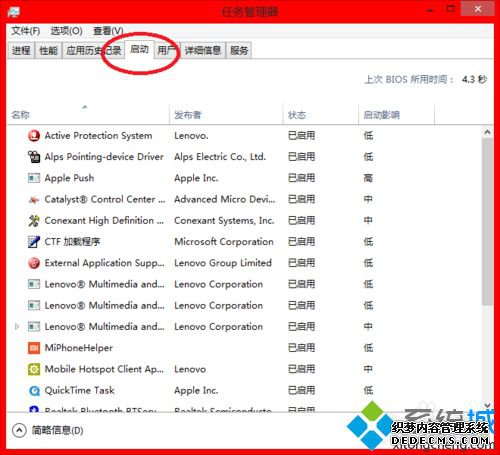Click the External Application Support red icon
The height and width of the screenshot is (455, 500).
(34, 263)
